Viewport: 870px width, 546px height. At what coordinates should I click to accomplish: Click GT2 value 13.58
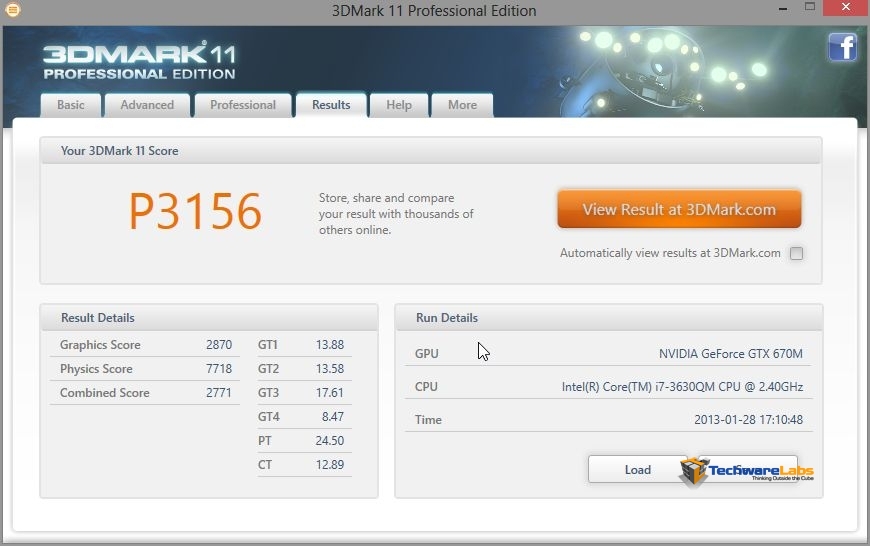(x=330, y=368)
